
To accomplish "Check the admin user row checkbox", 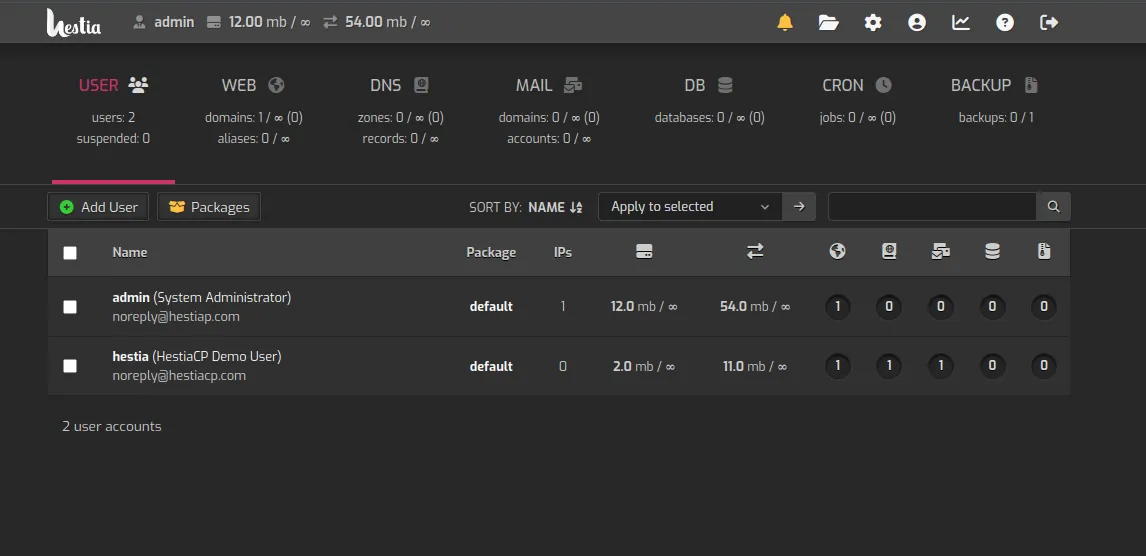I will pyautogui.click(x=70, y=307).
